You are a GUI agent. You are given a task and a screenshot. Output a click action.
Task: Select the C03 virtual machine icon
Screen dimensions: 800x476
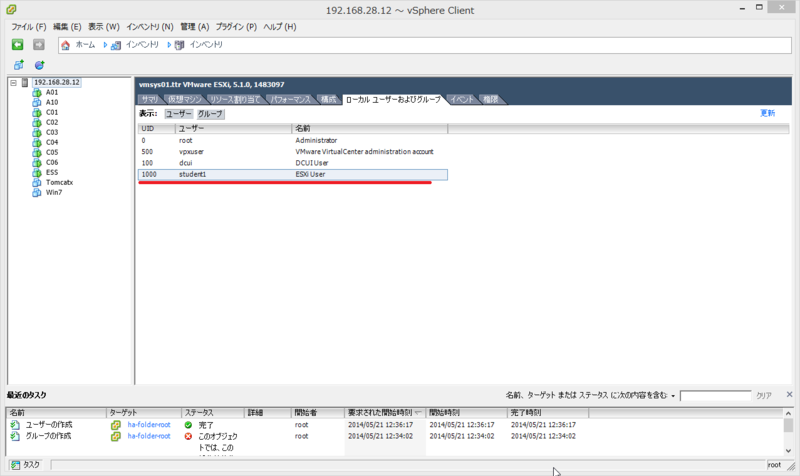coord(37,132)
